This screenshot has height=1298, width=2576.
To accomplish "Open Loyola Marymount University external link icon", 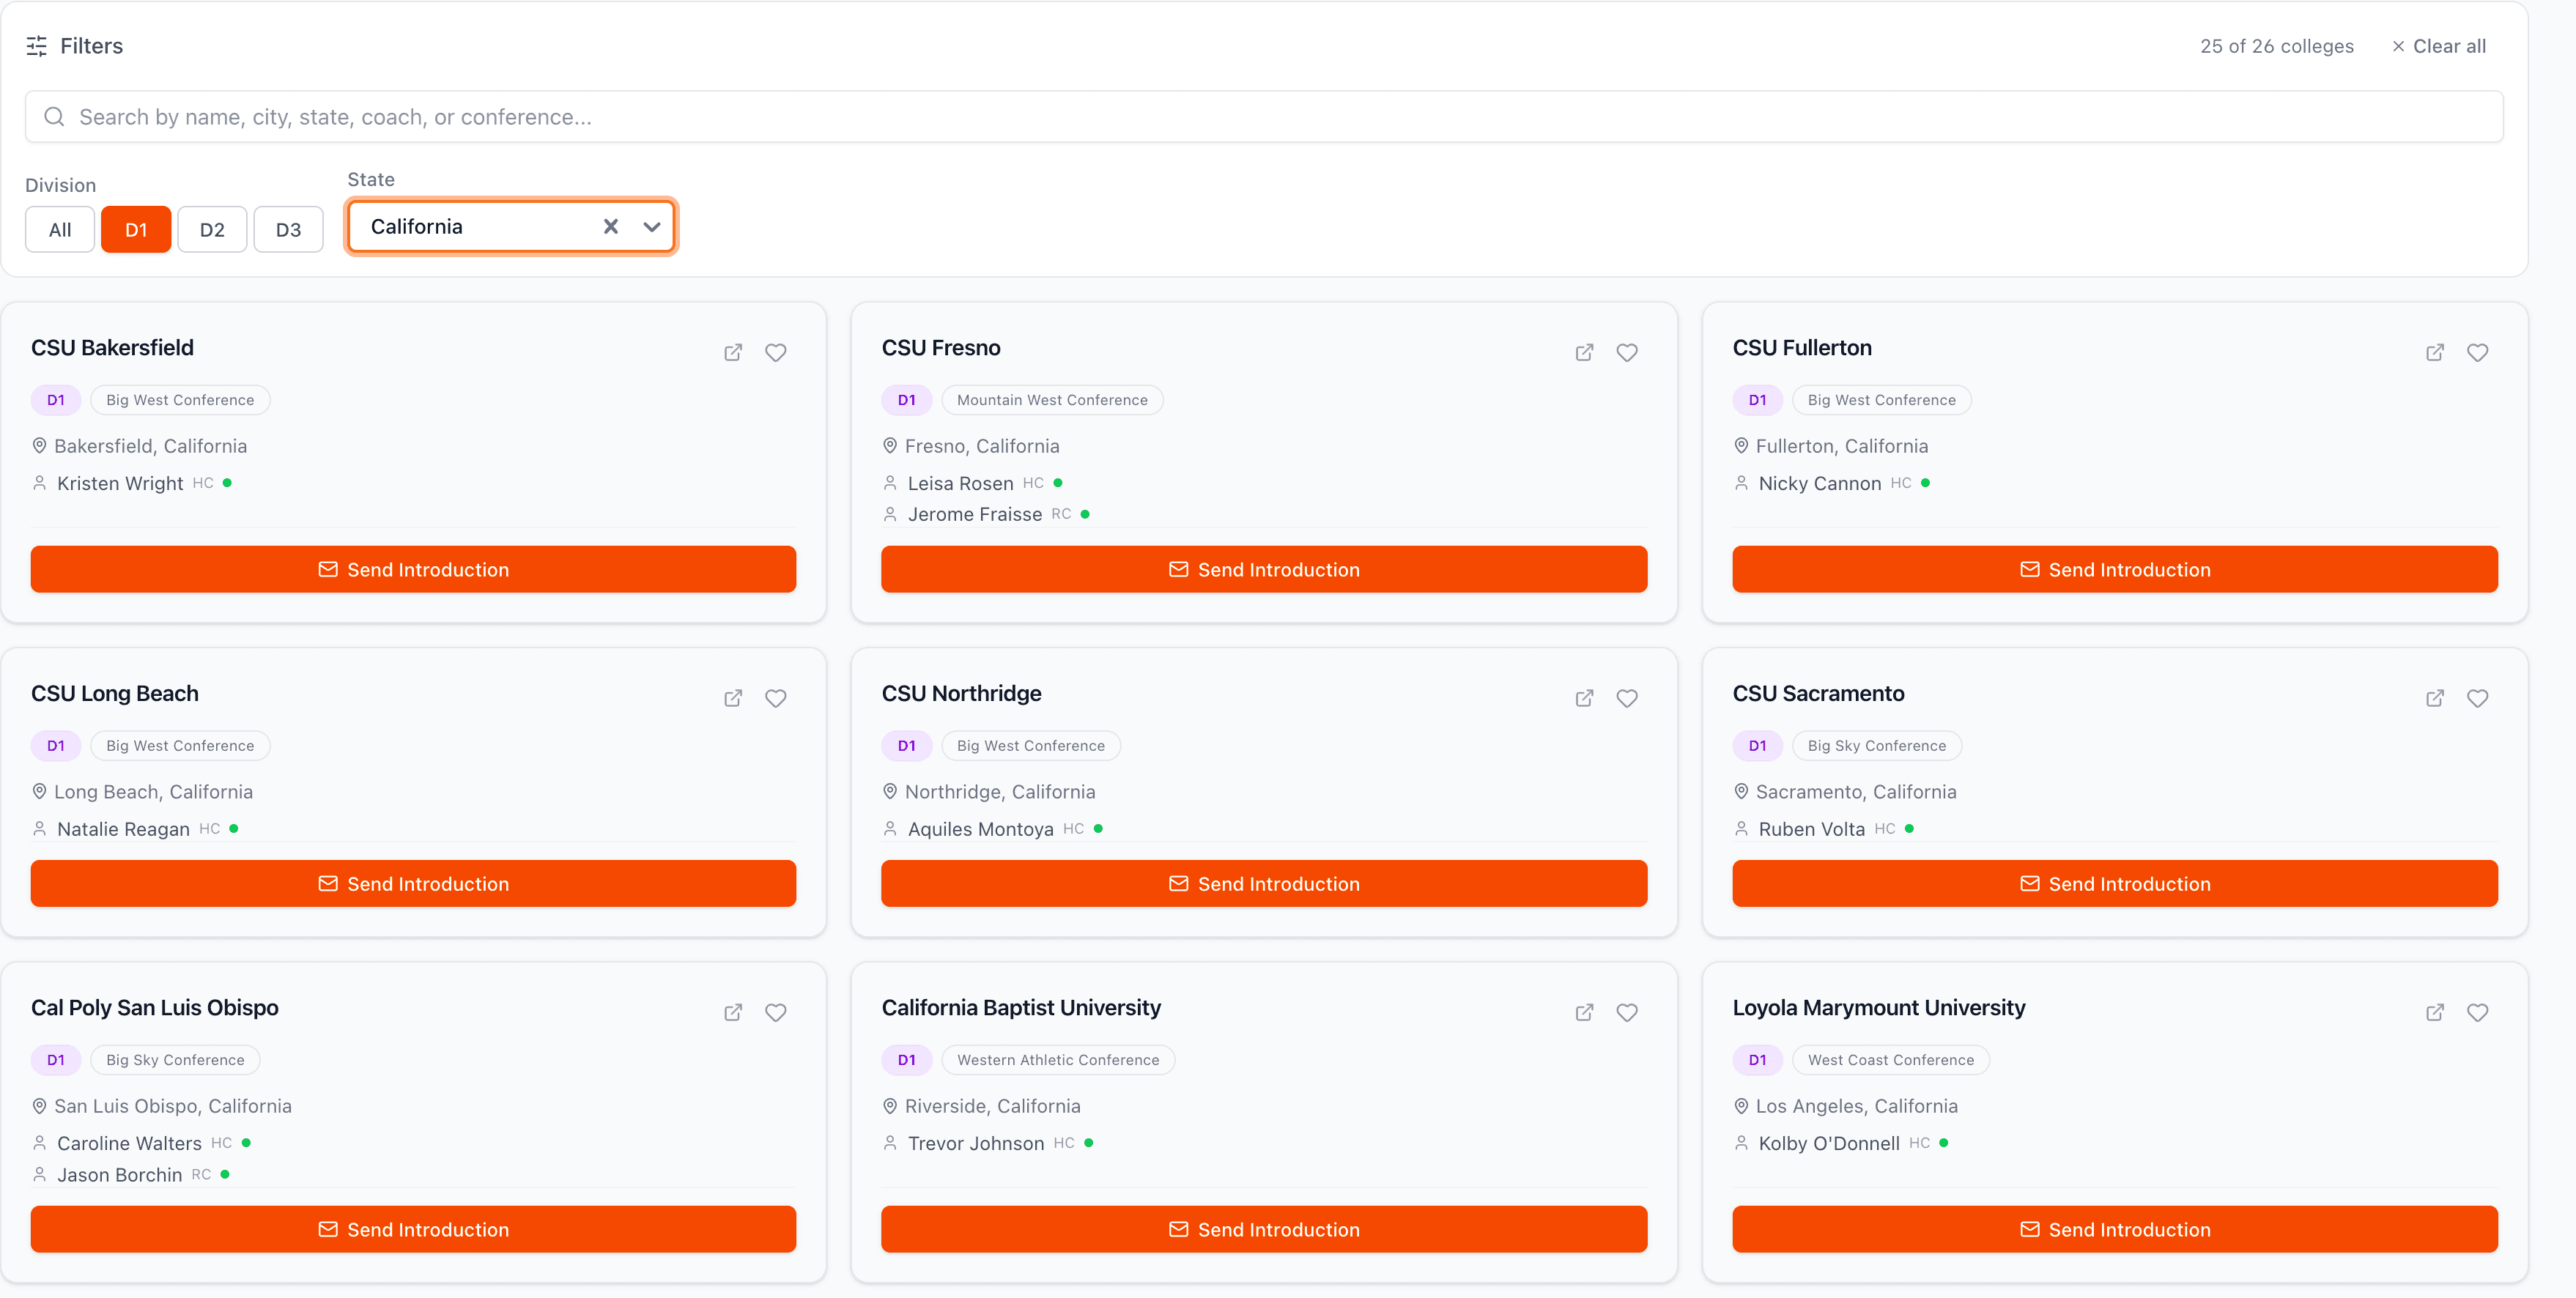I will click(2435, 1012).
